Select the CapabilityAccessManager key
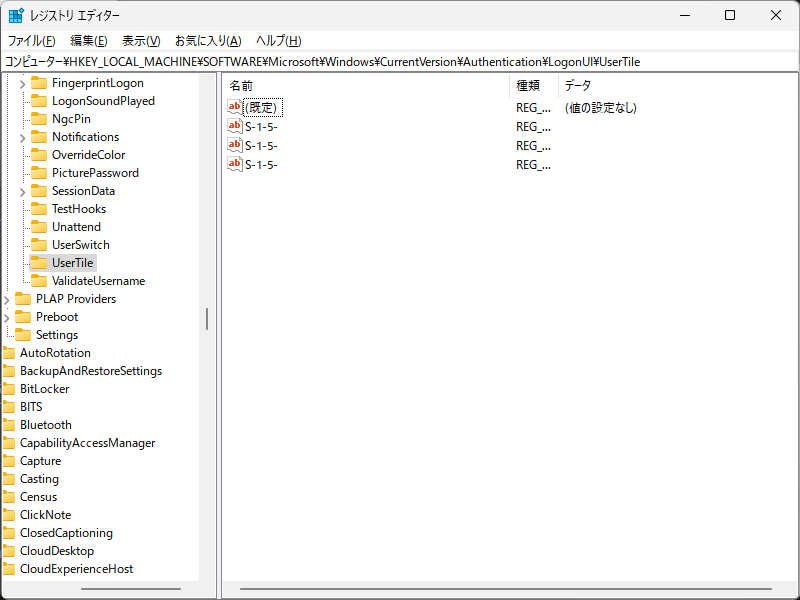The height and width of the screenshot is (600, 800). [87, 443]
